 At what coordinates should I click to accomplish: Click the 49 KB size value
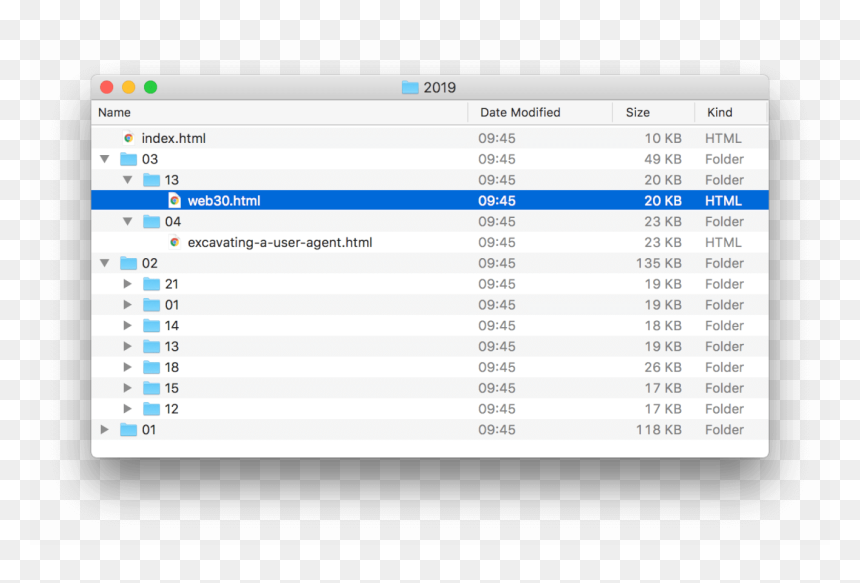click(x=663, y=159)
